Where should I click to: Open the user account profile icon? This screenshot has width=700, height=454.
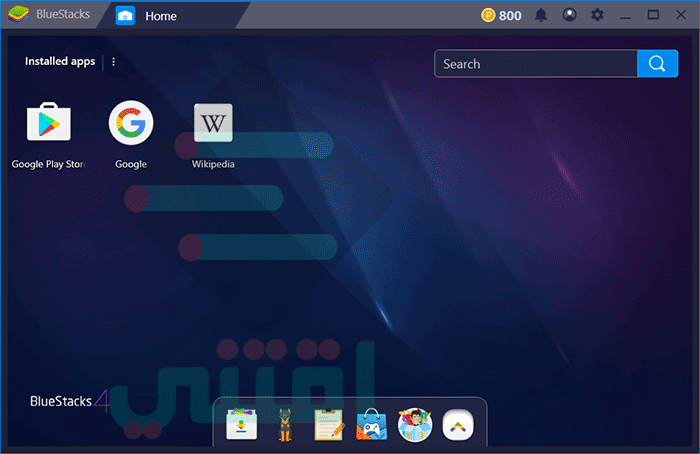(x=569, y=15)
